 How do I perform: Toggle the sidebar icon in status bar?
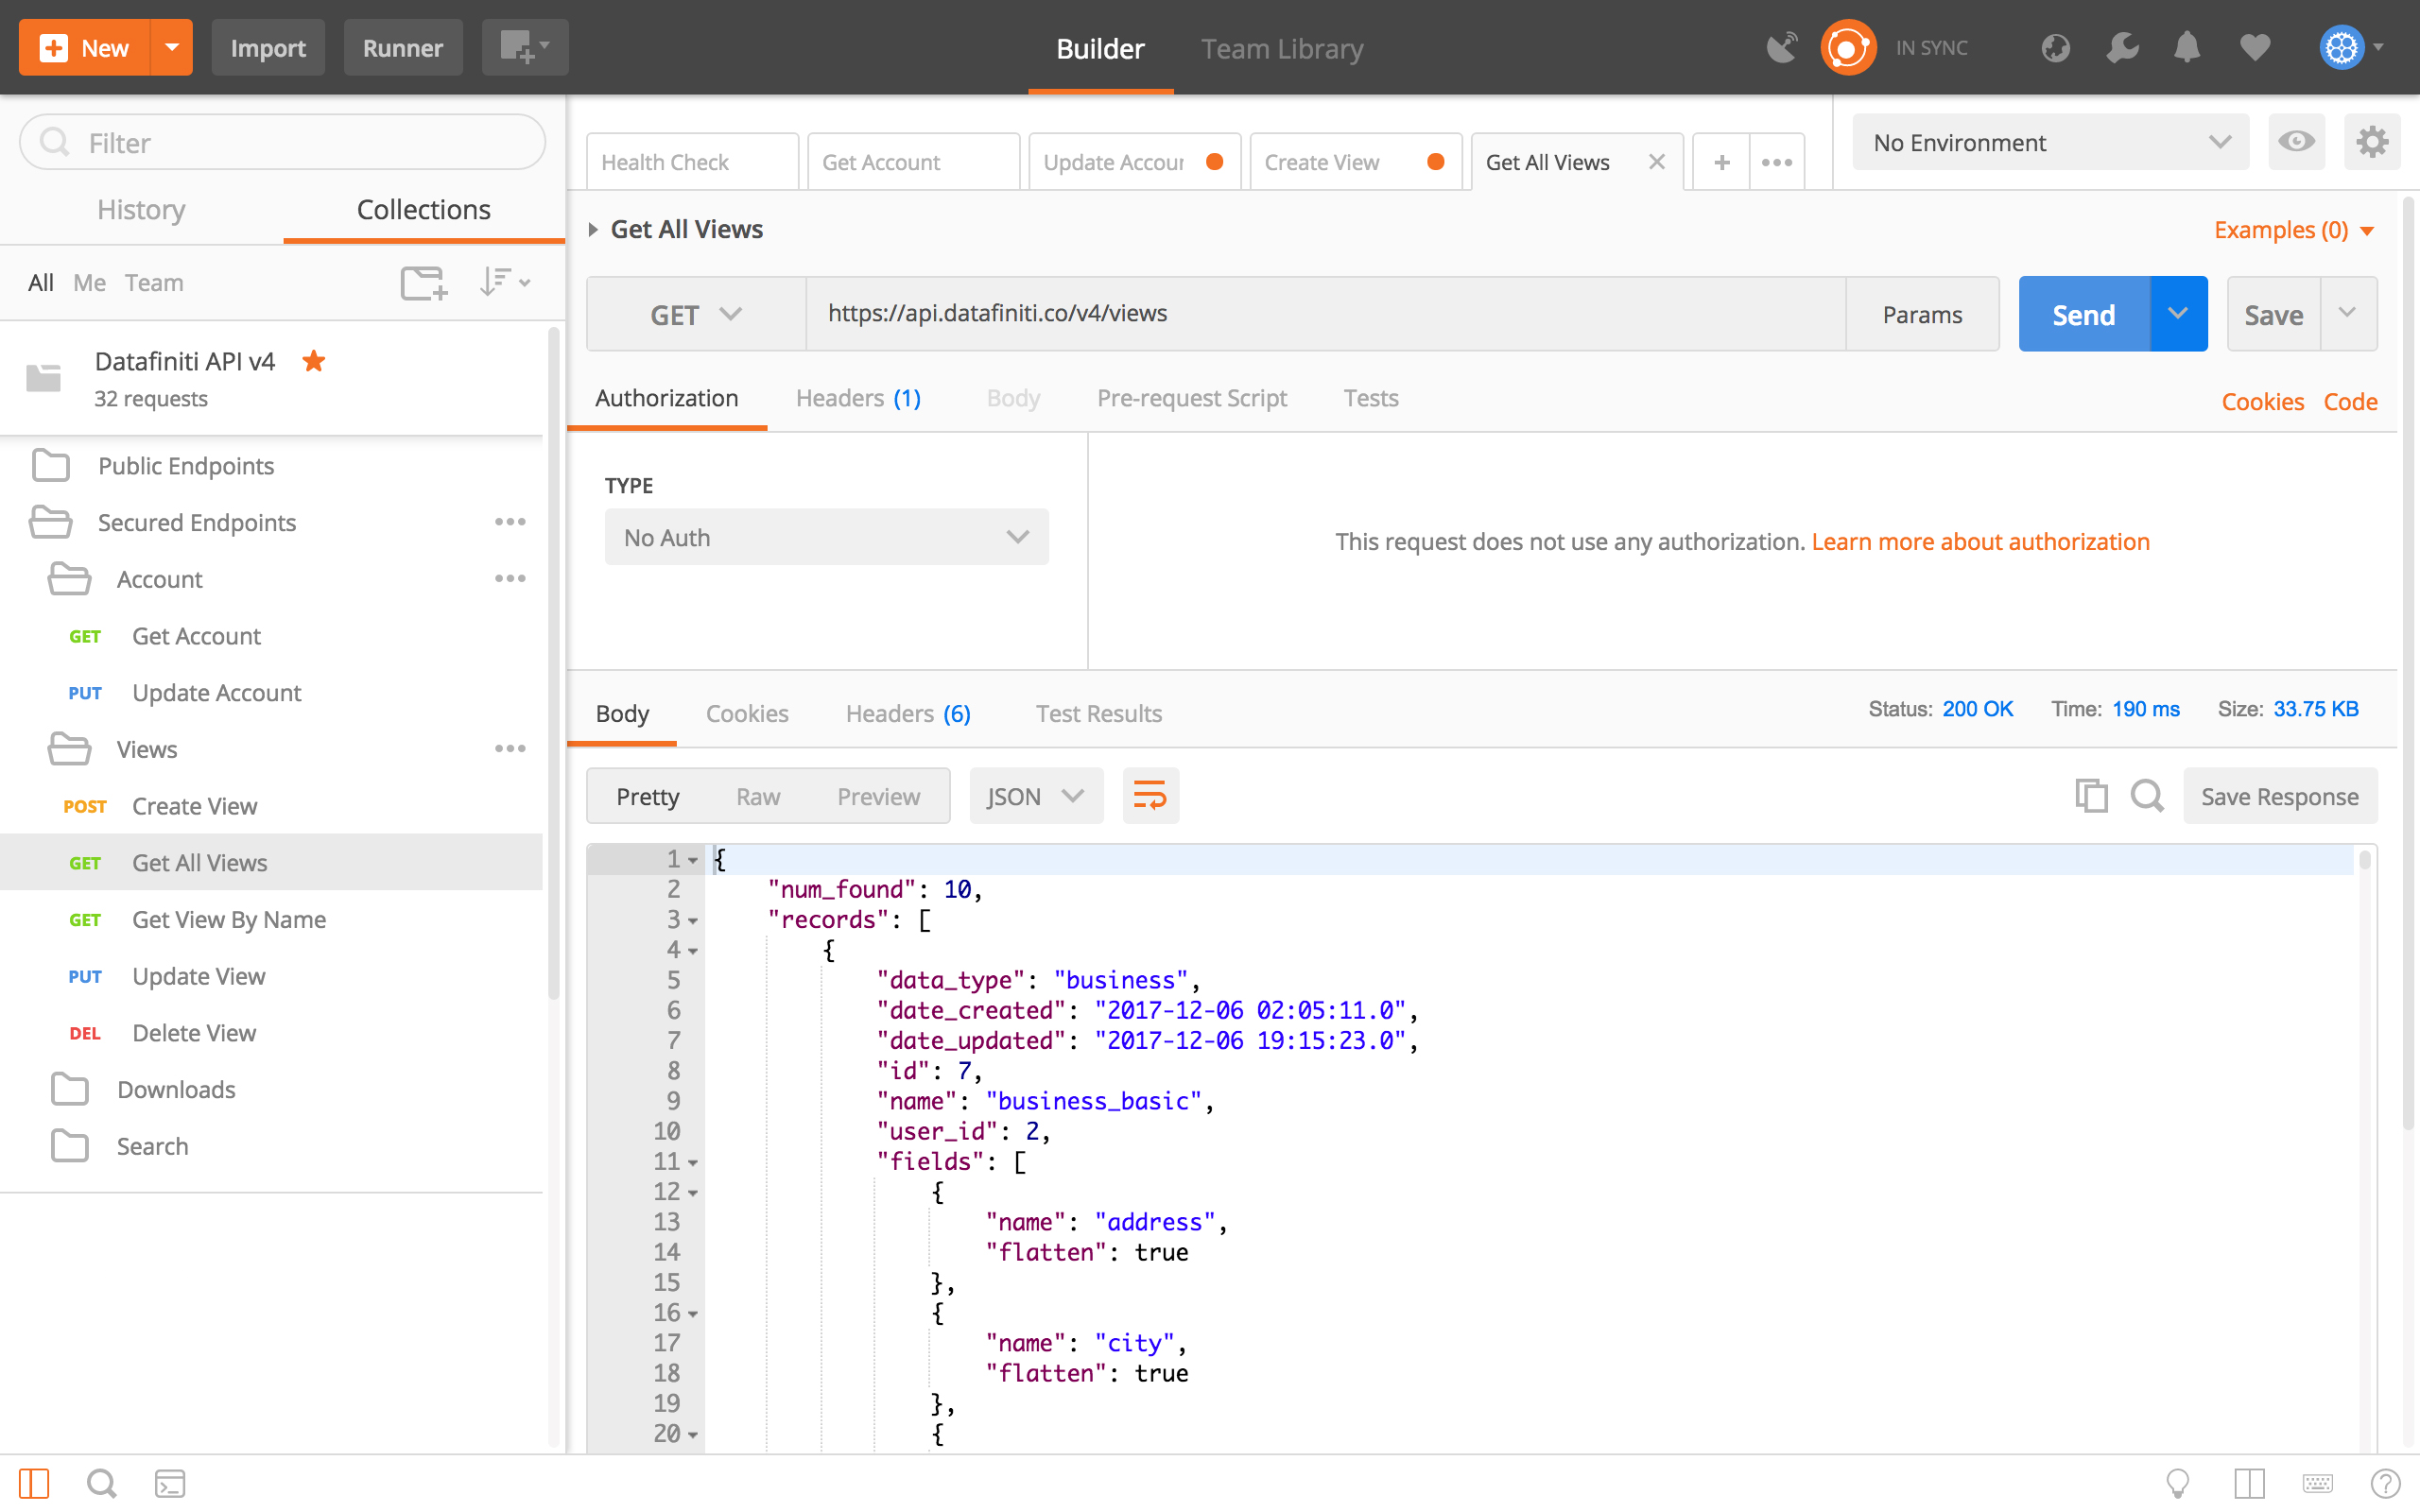pyautogui.click(x=34, y=1484)
